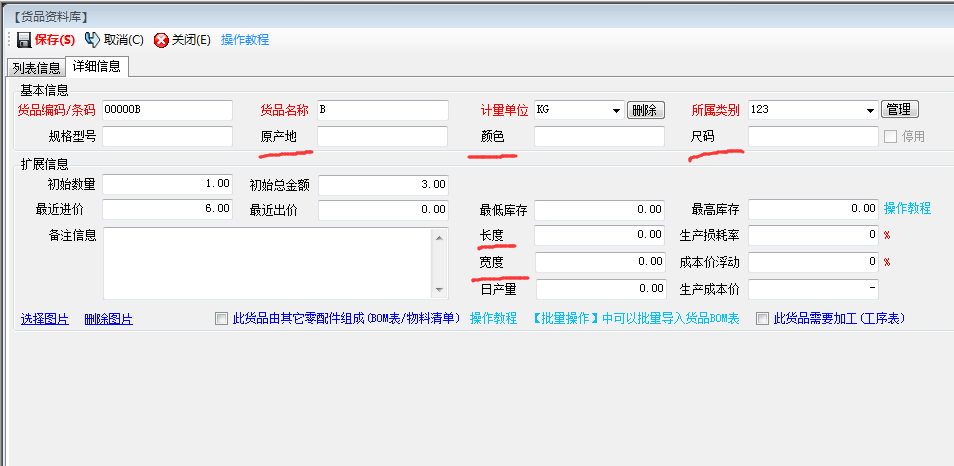This screenshot has width=954, height=466.
Task: Open the 操作教程 link in toolbar
Action: pyautogui.click(x=245, y=40)
